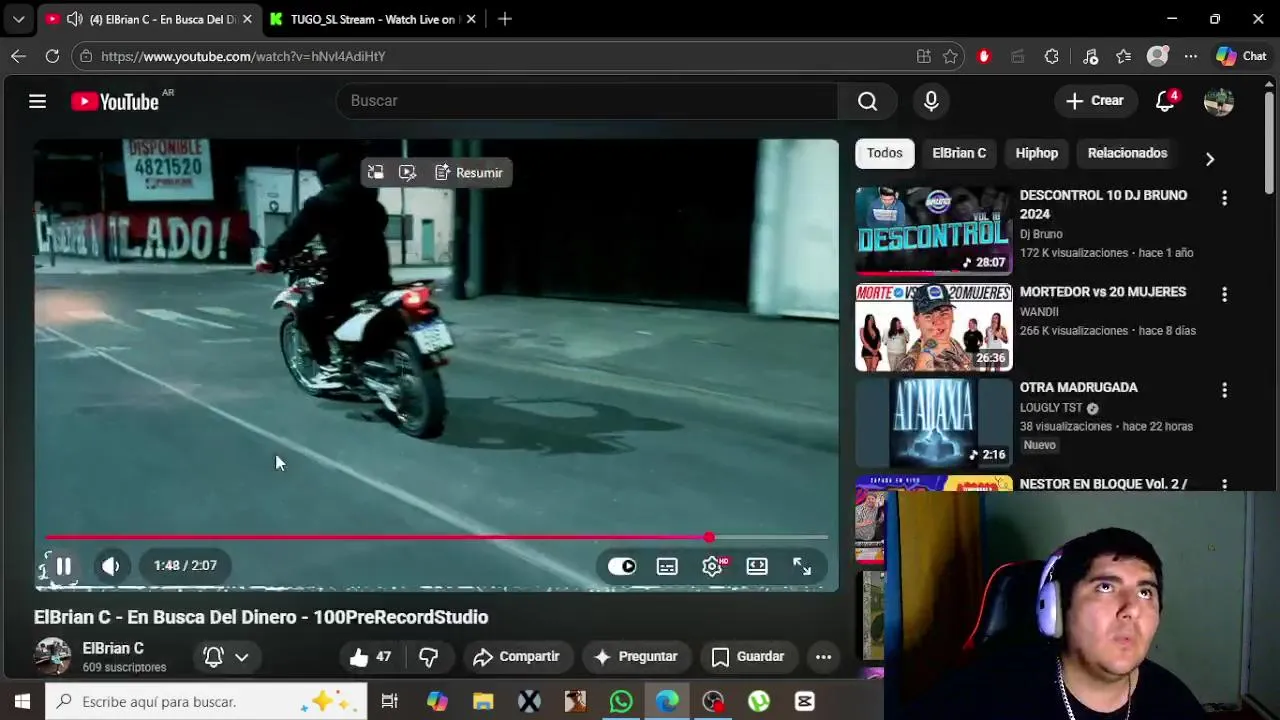1280x720 pixels.
Task: Switch to TUGO_SL Stream browser tab
Action: 372,19
